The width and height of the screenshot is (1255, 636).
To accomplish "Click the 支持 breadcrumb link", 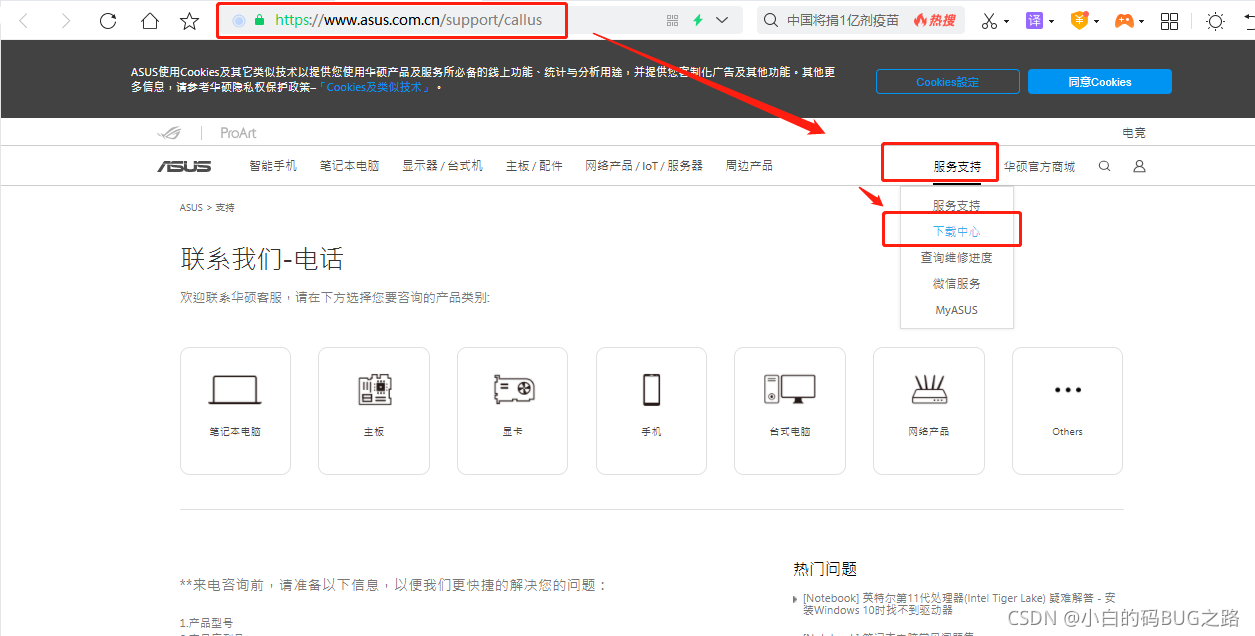I will (x=225, y=208).
